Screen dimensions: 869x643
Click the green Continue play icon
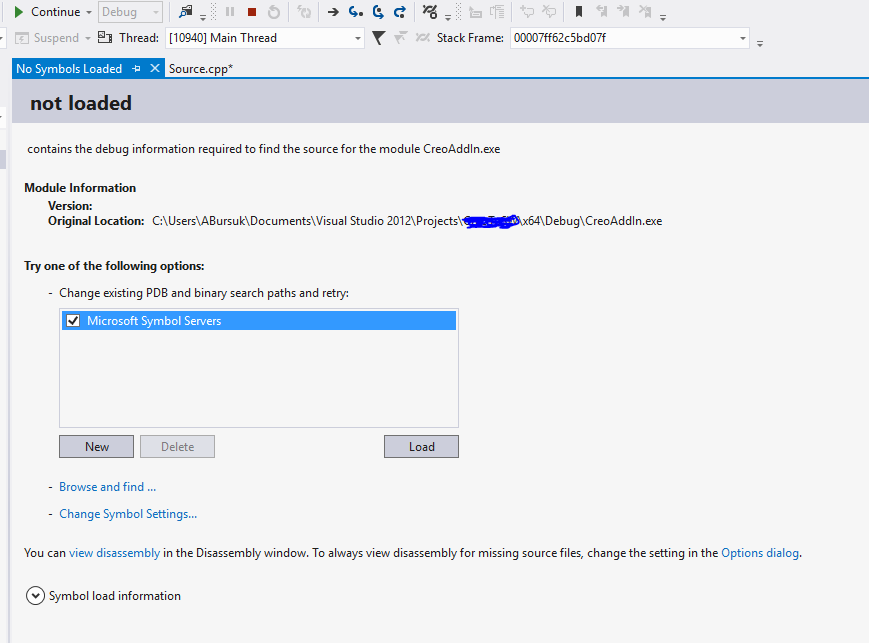tap(18, 12)
